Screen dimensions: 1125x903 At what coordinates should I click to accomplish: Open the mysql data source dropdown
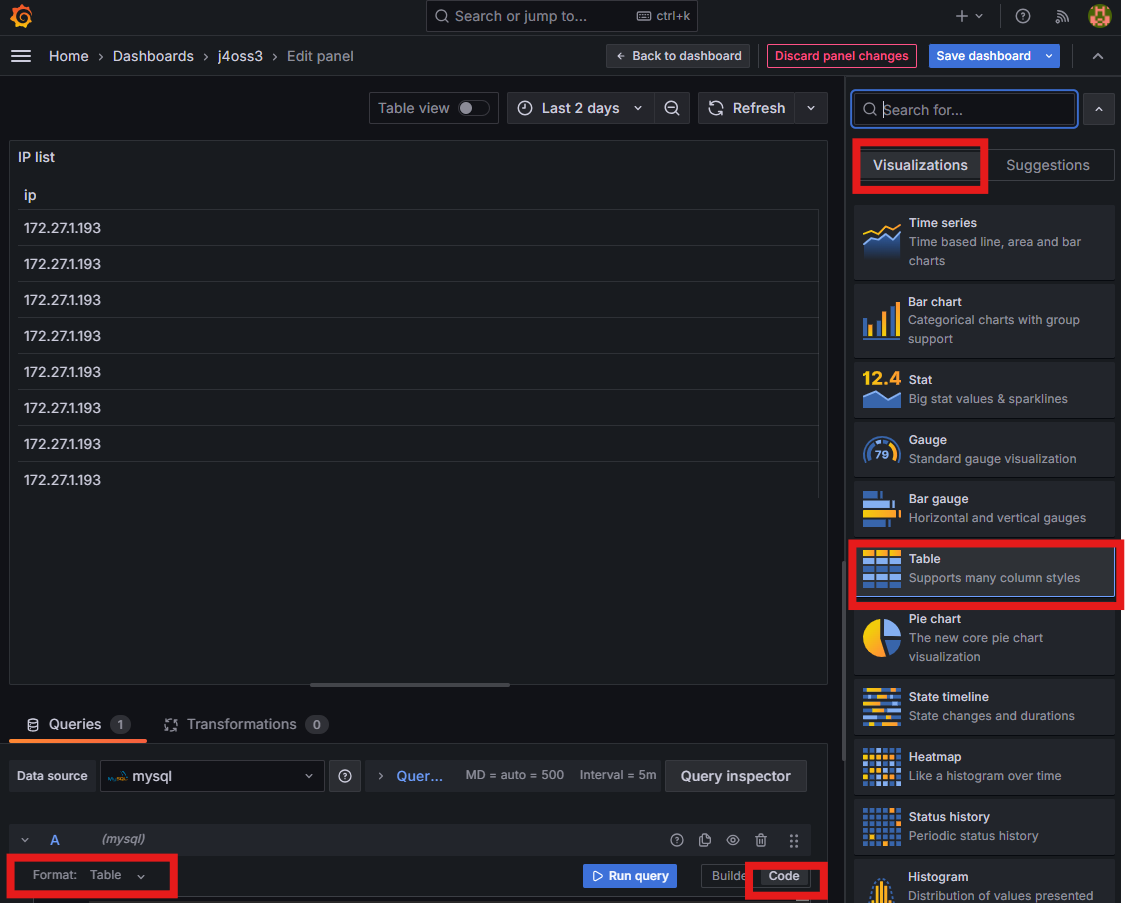pyautogui.click(x=212, y=776)
